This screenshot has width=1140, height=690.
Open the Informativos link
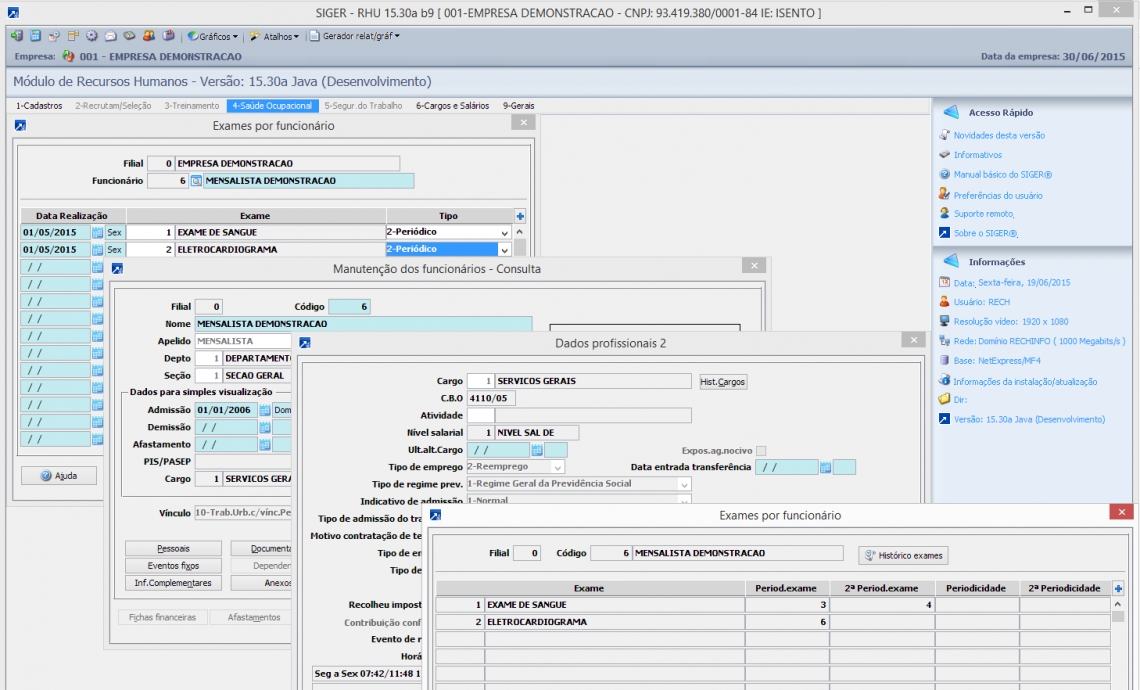pos(977,155)
